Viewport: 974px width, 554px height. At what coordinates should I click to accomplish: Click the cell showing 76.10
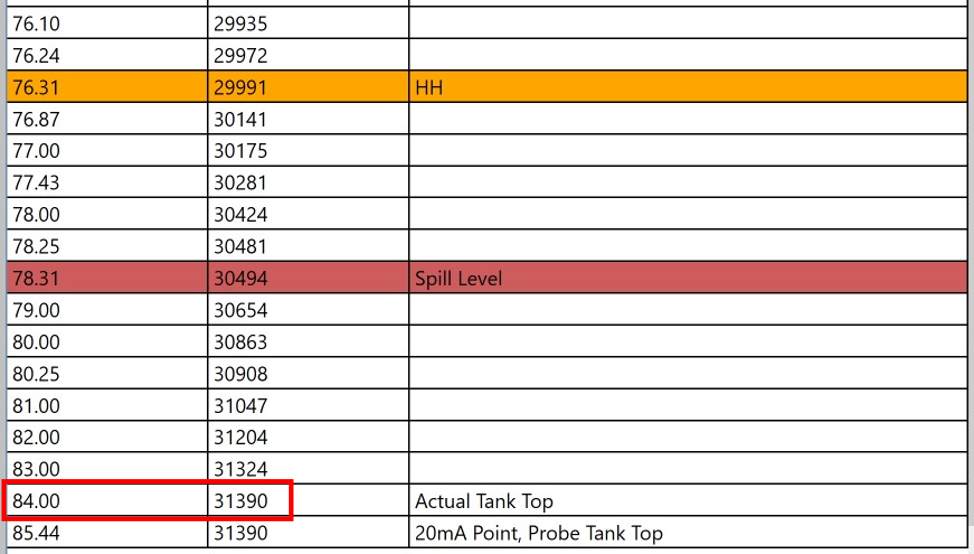[x=107, y=24]
